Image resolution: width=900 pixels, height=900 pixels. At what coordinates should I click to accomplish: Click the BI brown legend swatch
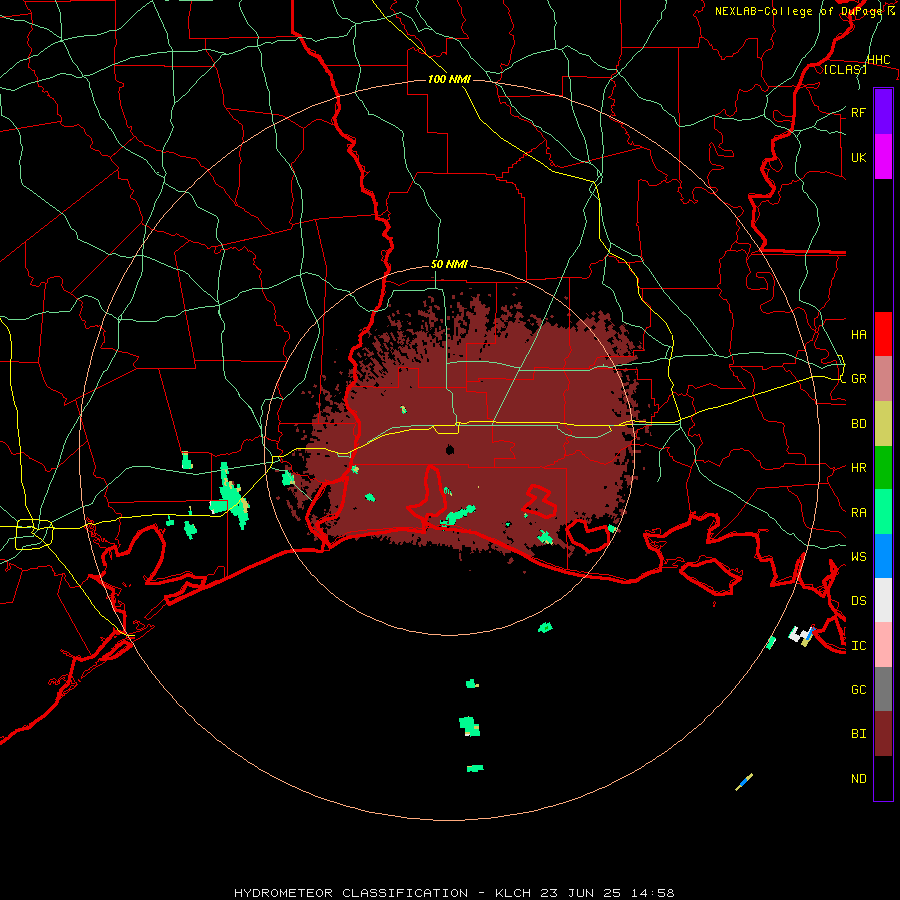point(883,734)
